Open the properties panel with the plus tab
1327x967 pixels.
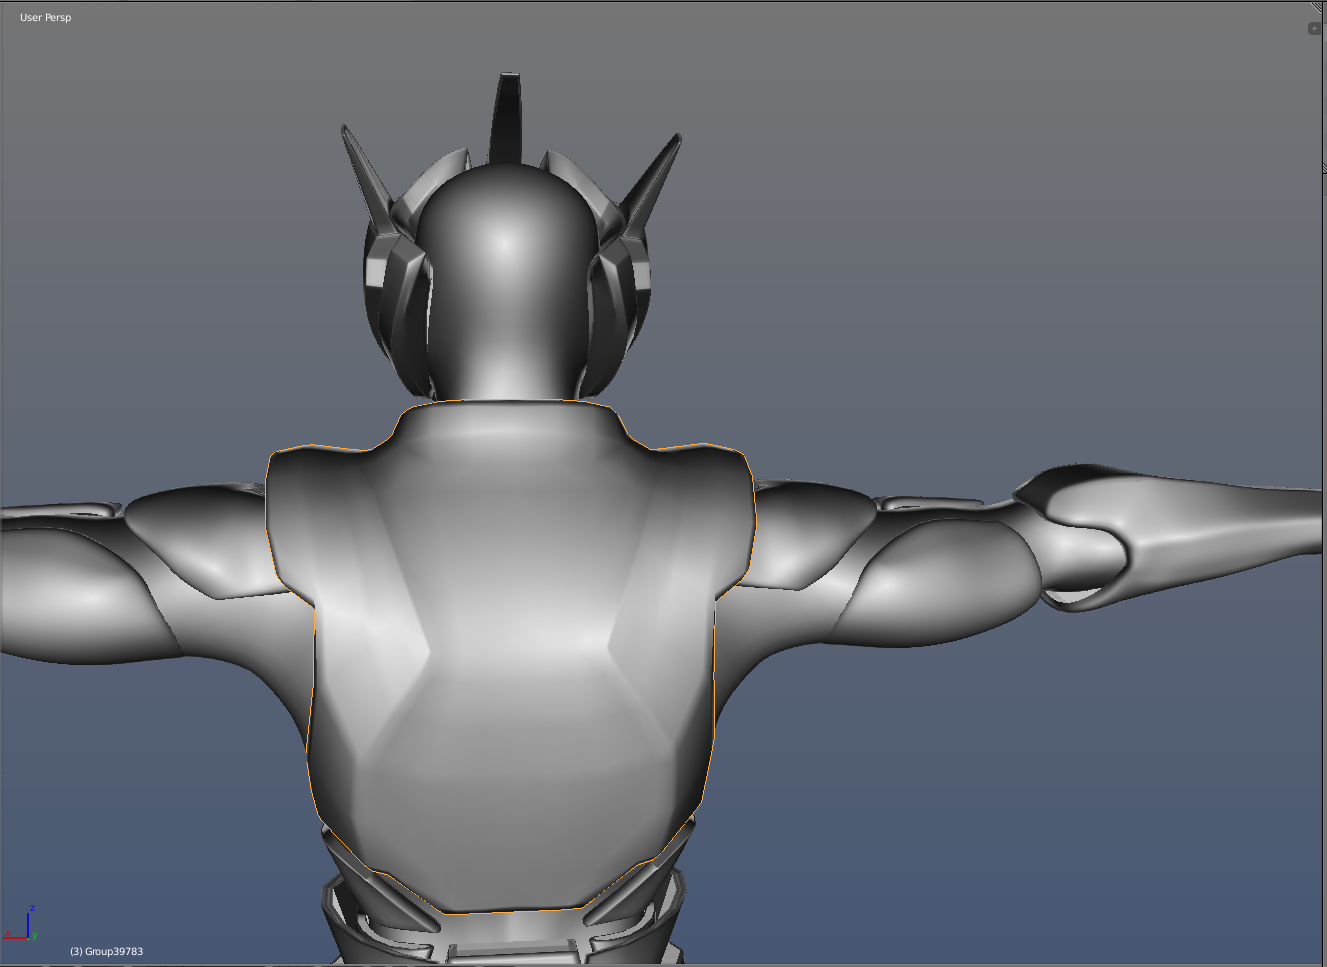tap(1314, 28)
